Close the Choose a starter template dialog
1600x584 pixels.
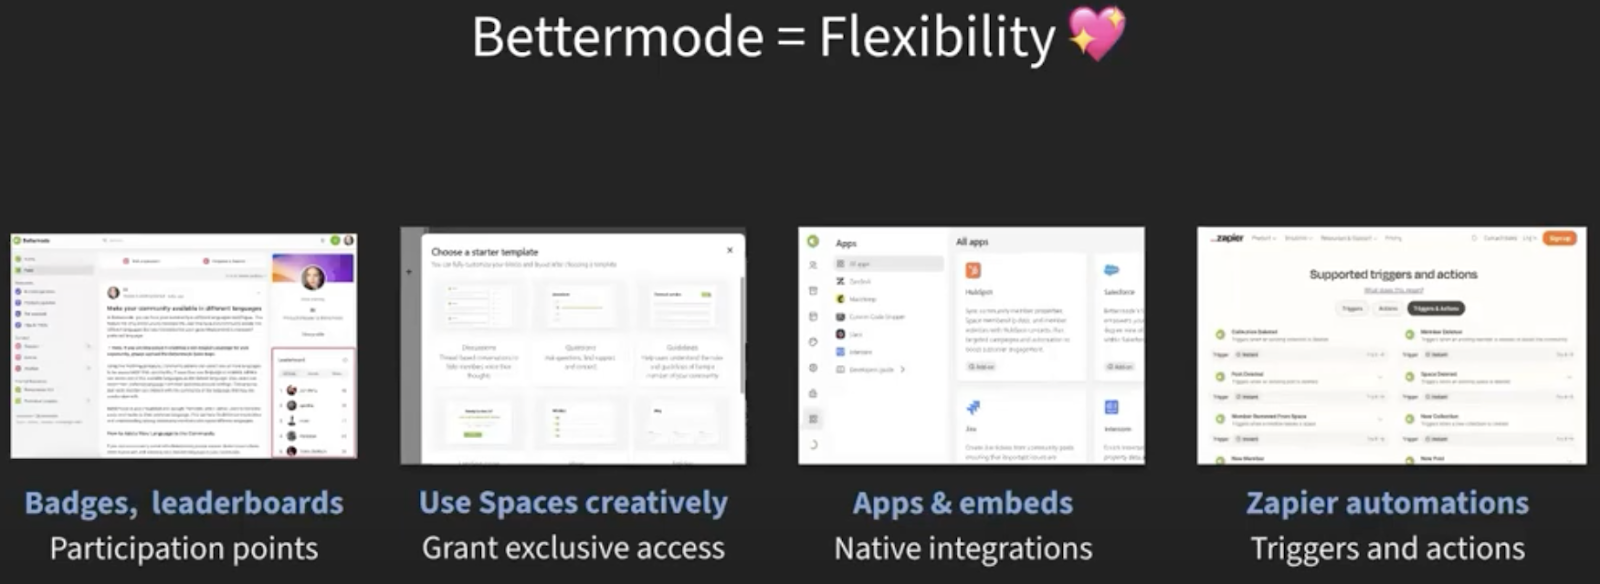[730, 250]
